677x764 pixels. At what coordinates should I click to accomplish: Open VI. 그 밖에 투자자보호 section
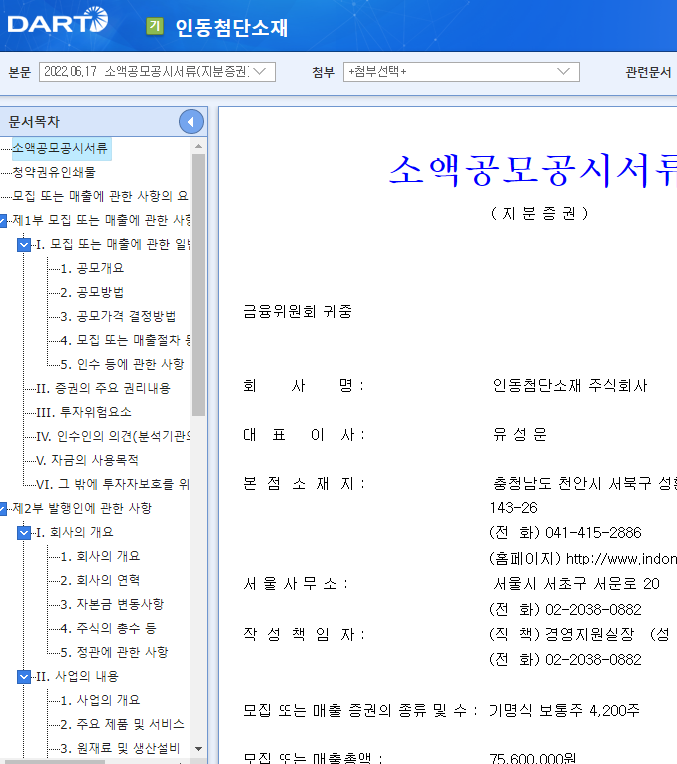(x=113, y=484)
